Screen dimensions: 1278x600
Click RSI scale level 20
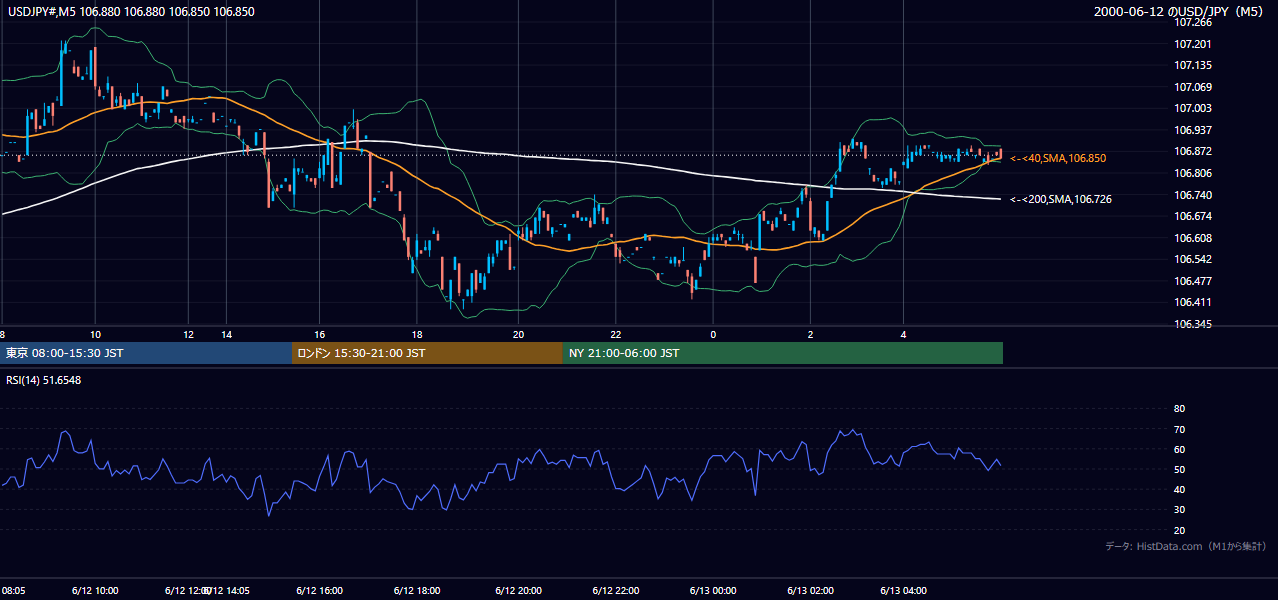pos(1179,530)
